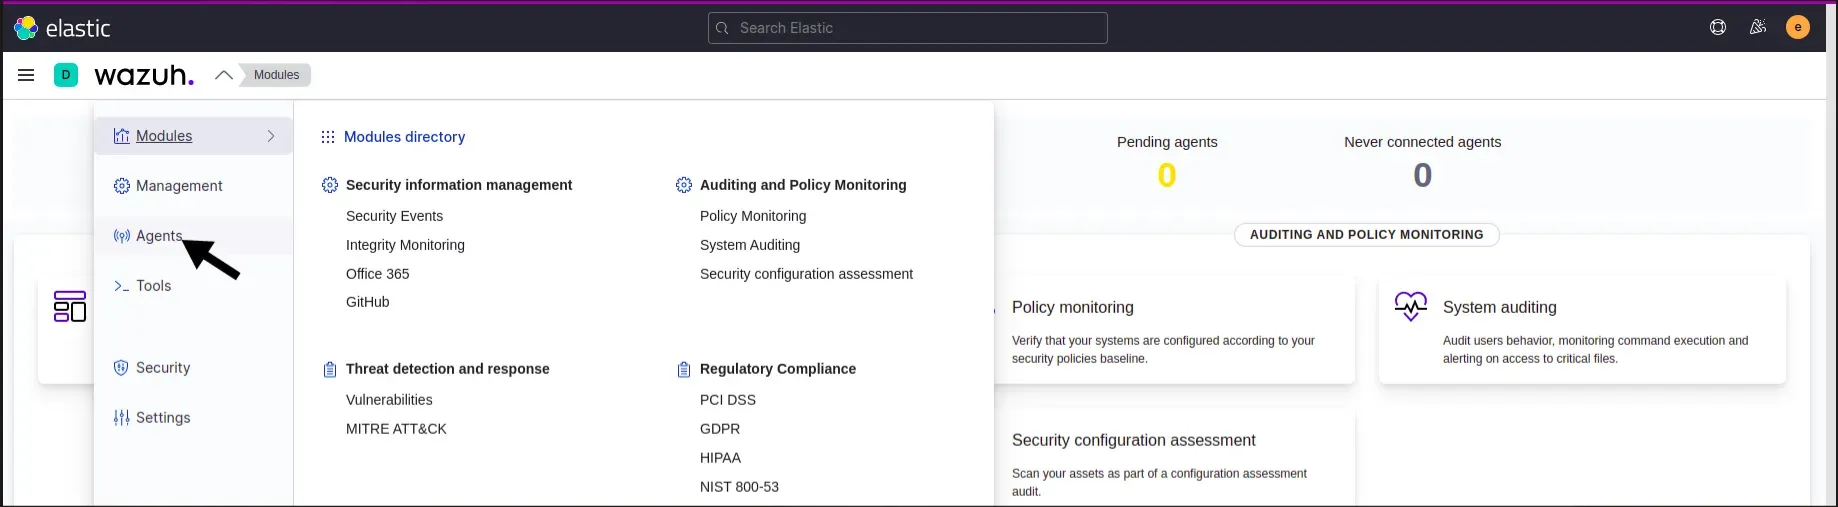Expand Modules submenu with the right chevron
Viewport: 1838px width, 507px height.
[271, 136]
